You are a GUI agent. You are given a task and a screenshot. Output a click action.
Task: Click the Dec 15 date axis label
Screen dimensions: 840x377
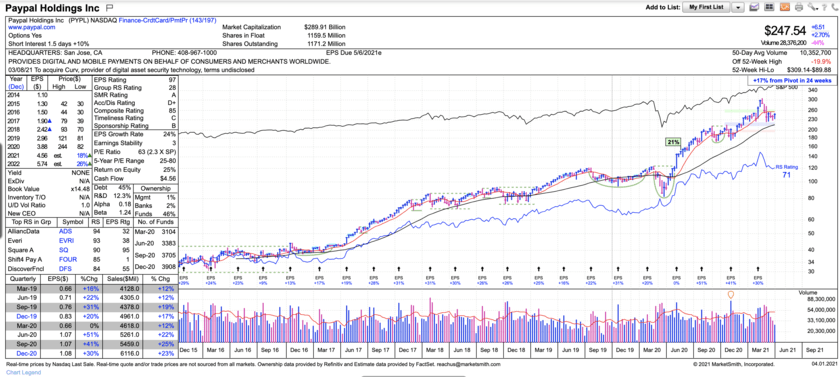[x=189, y=349]
